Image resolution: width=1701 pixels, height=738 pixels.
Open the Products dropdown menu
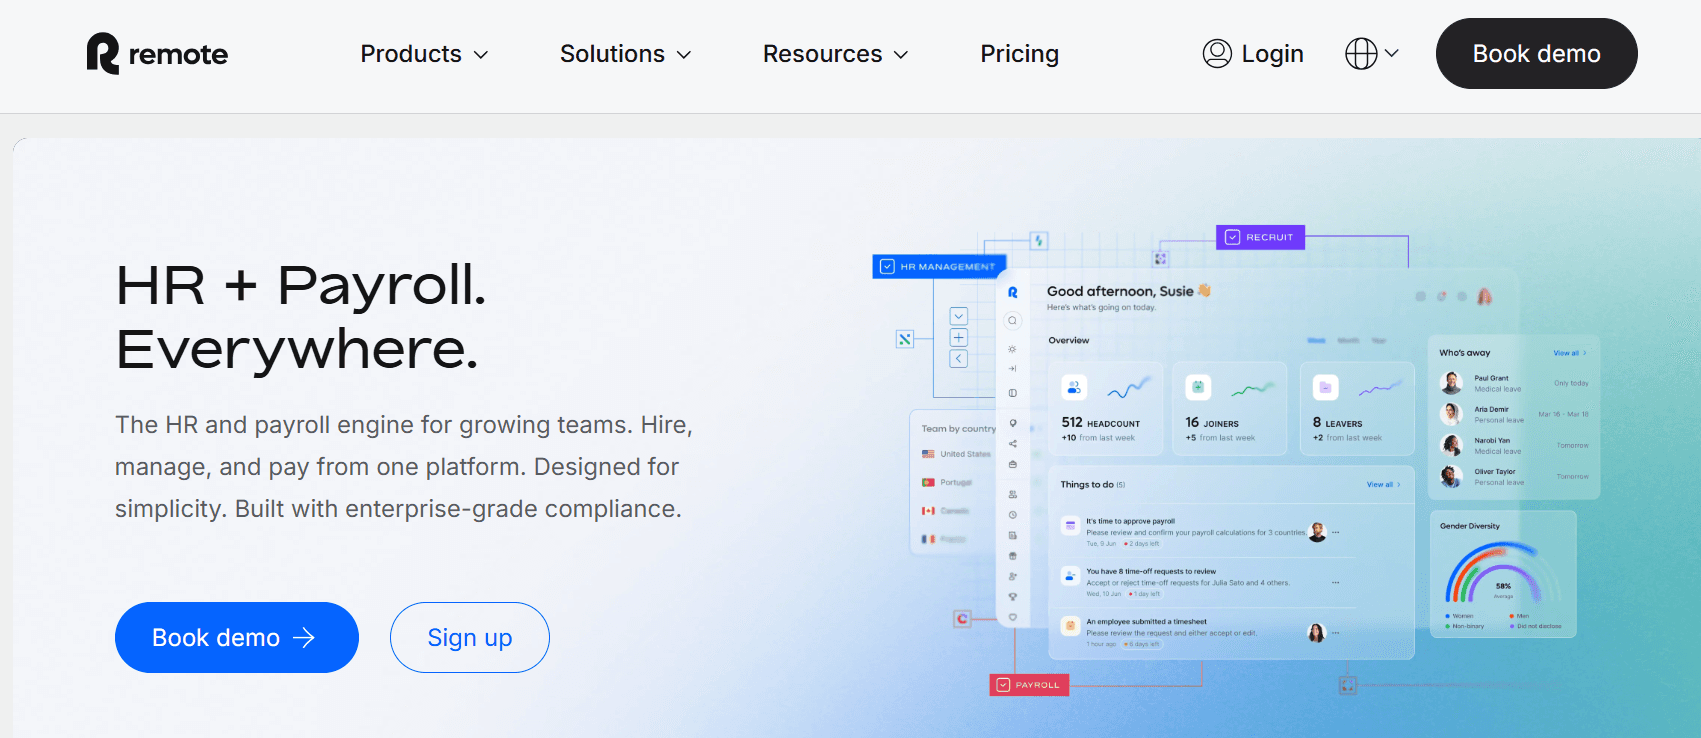tap(424, 54)
